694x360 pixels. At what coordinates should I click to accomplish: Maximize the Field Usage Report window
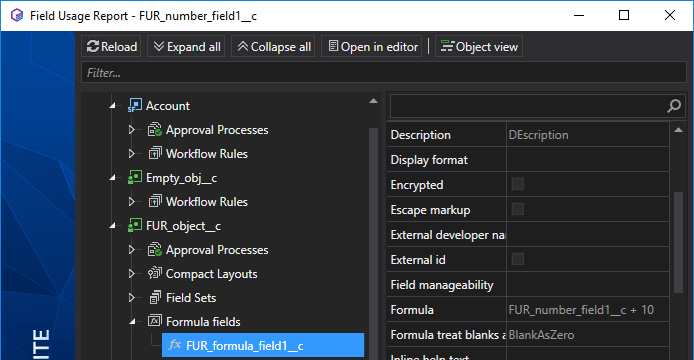[x=624, y=15]
